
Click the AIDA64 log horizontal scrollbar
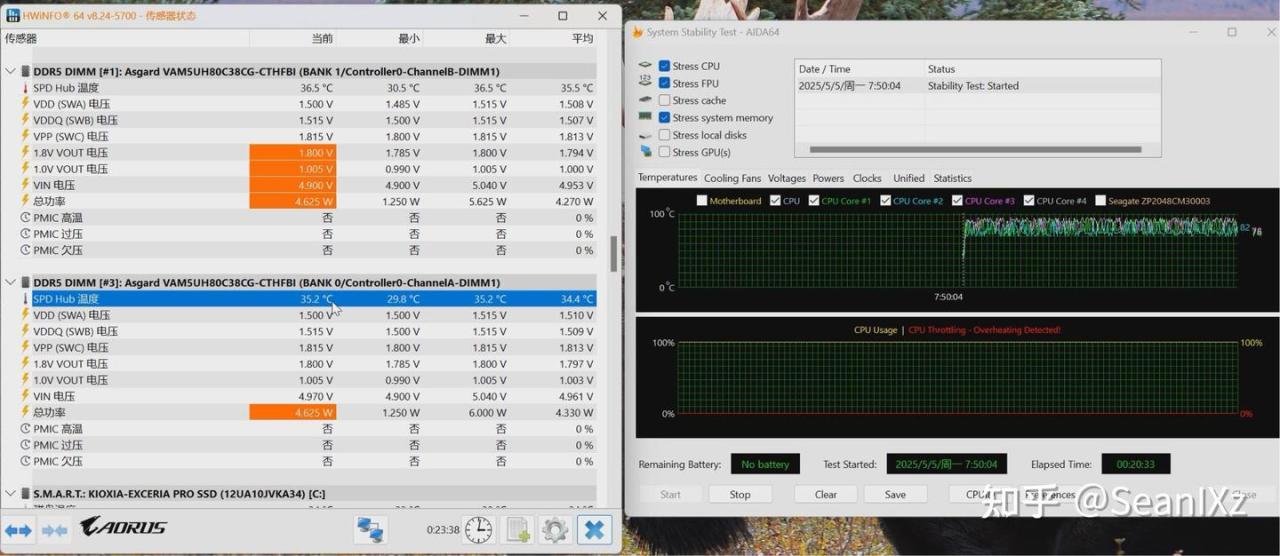coord(976,150)
